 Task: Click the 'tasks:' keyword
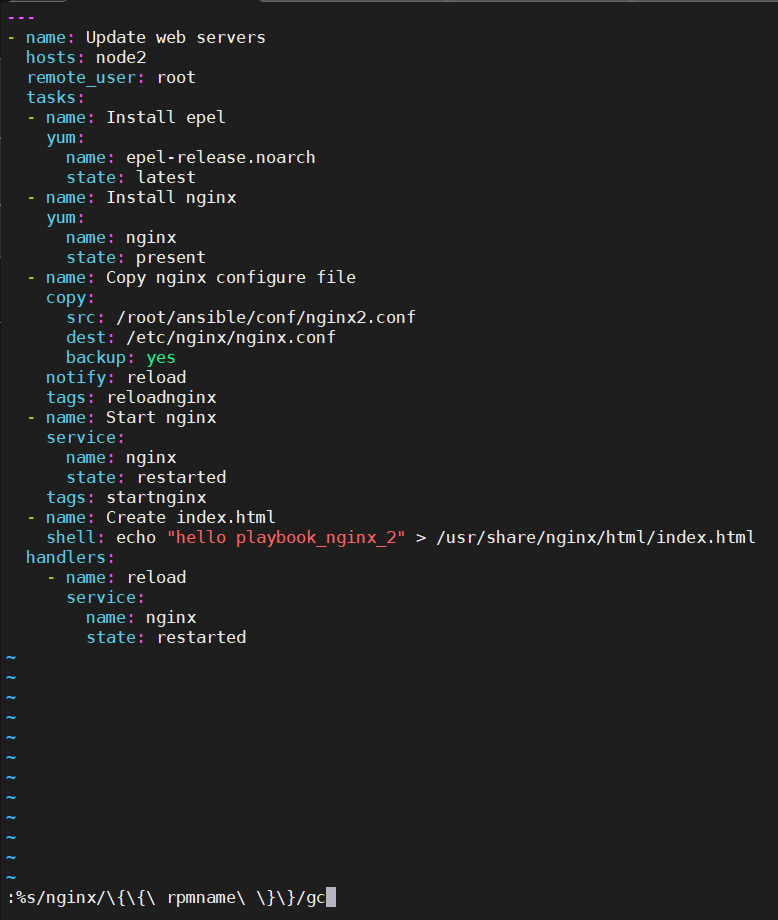56,97
